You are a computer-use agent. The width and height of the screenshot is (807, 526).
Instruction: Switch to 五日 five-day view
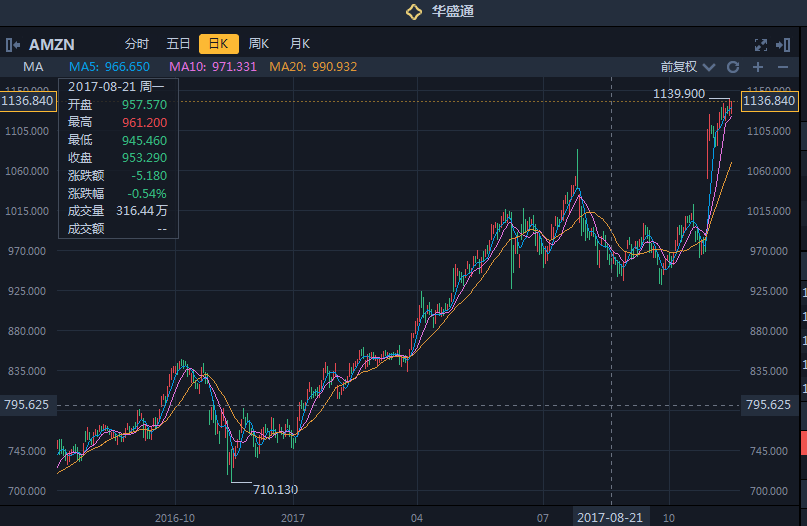click(x=178, y=44)
